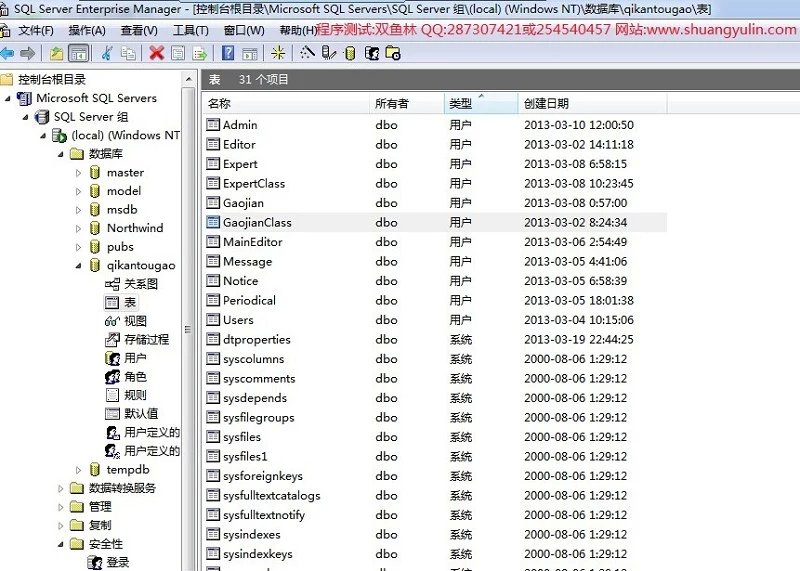Open the 文件(F) menu

click(x=36, y=31)
